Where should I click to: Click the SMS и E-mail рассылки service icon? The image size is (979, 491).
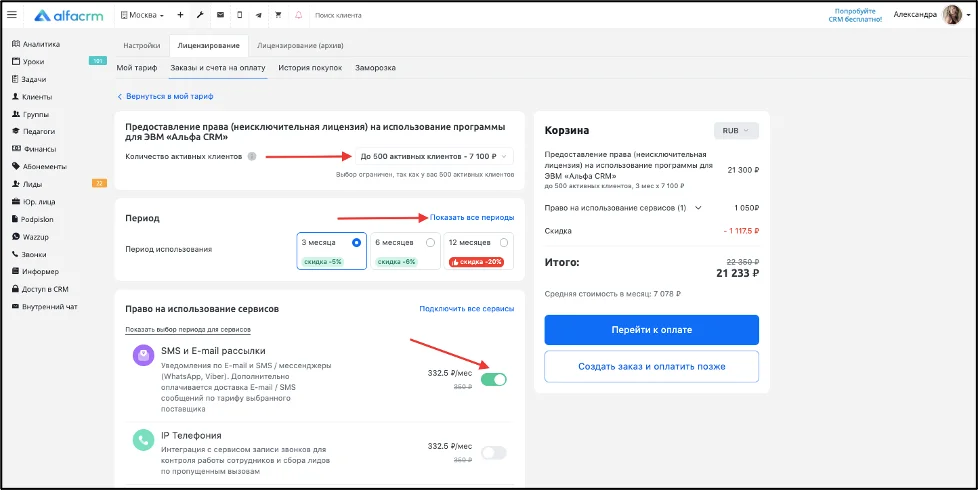tap(144, 355)
